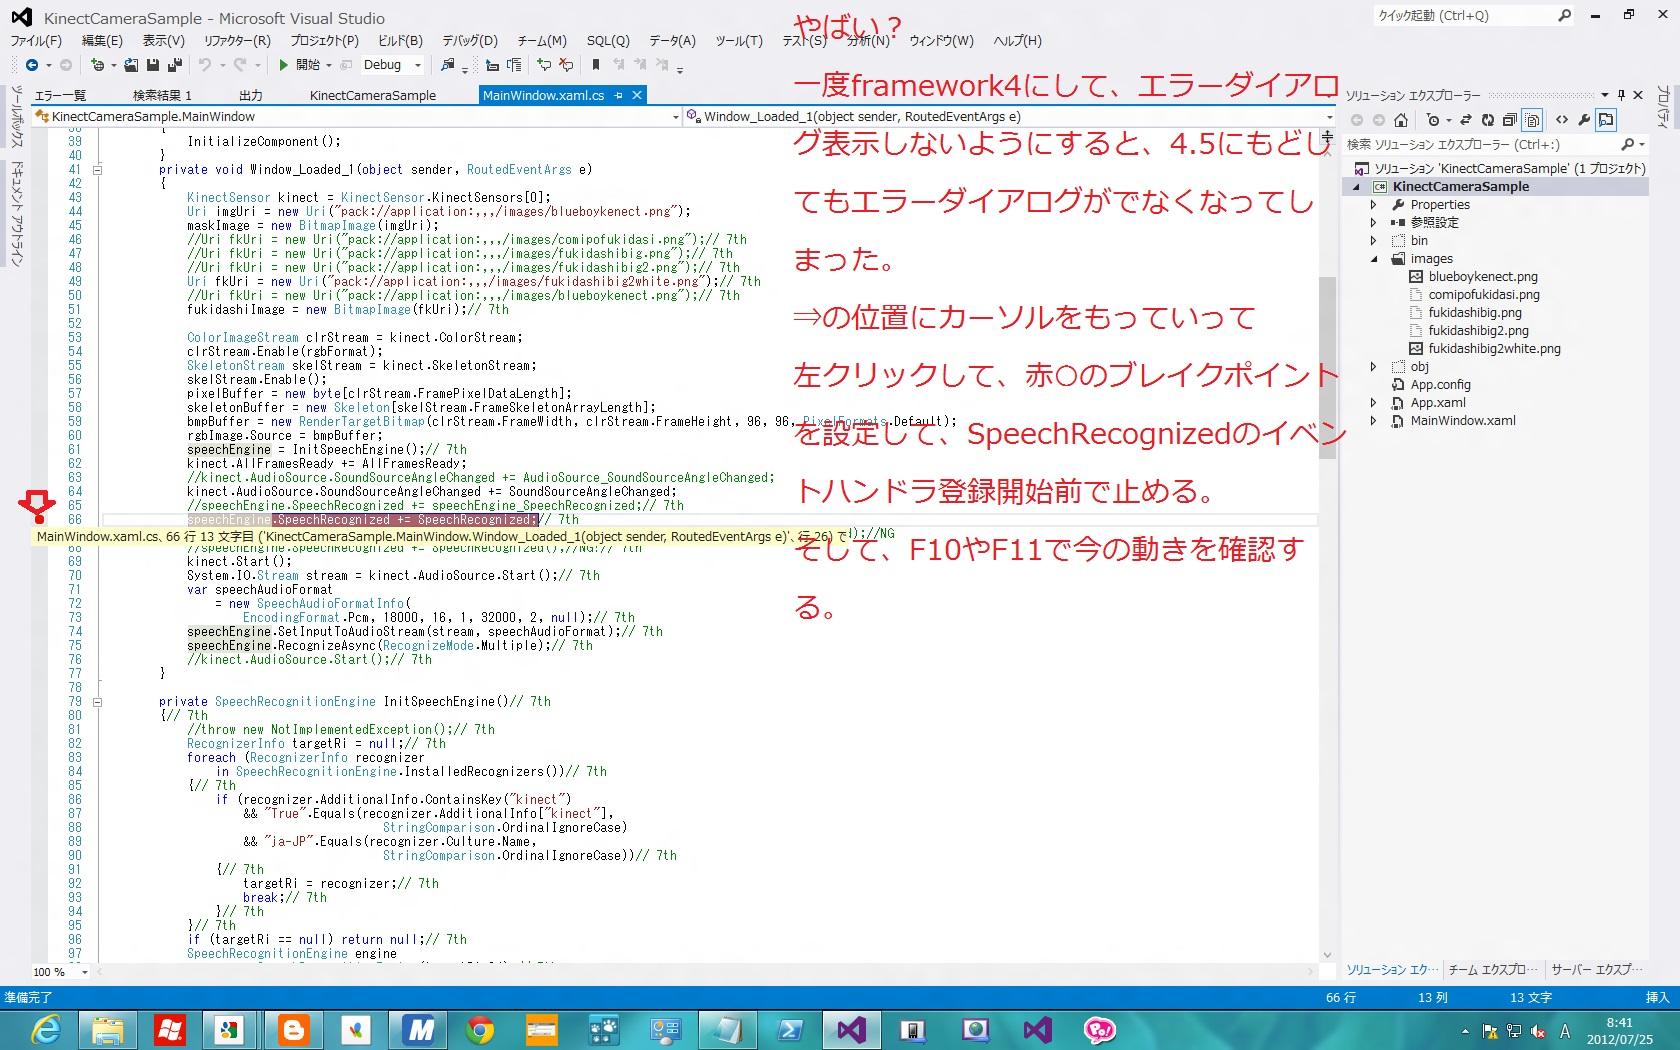
Task: Click the Refresh icon in Solution Explorer
Action: tap(1487, 120)
